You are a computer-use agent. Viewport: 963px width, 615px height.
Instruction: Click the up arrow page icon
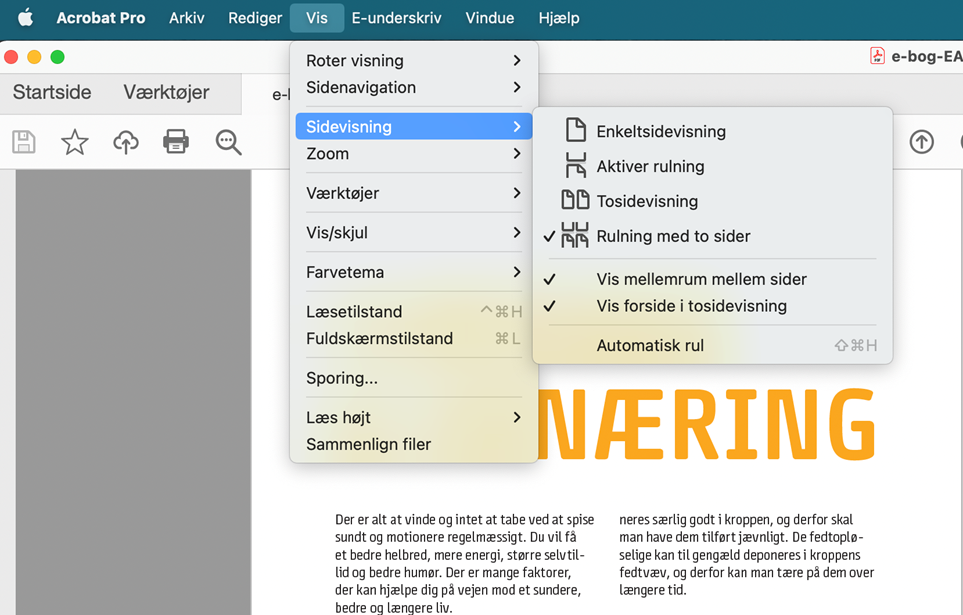(x=921, y=142)
